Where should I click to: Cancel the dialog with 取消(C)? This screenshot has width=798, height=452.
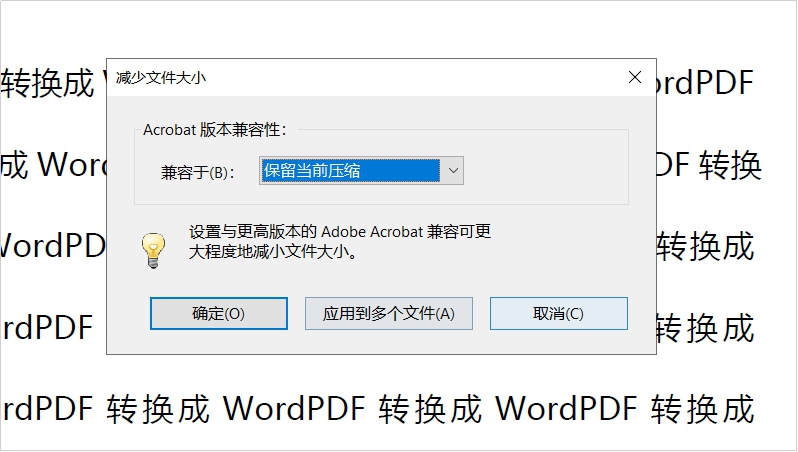559,314
